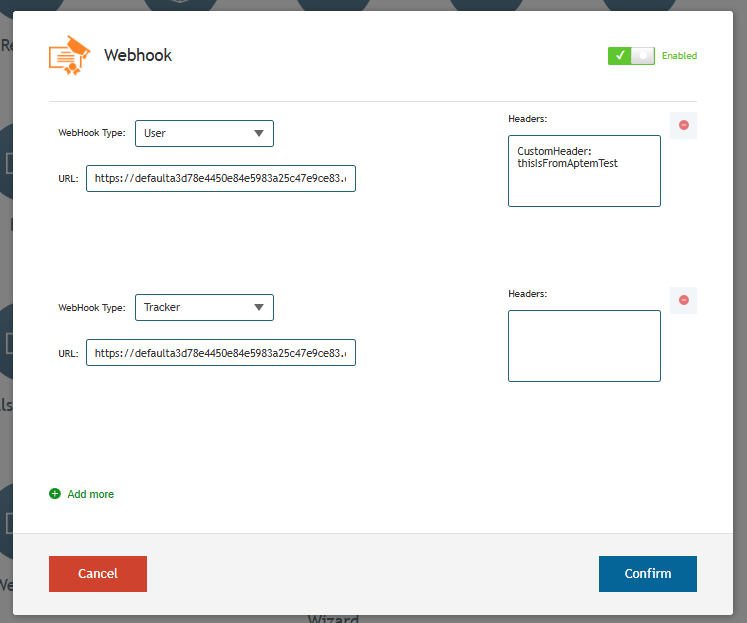The image size is (747, 623).
Task: Focus the URL field for User webhook
Action: tap(221, 179)
